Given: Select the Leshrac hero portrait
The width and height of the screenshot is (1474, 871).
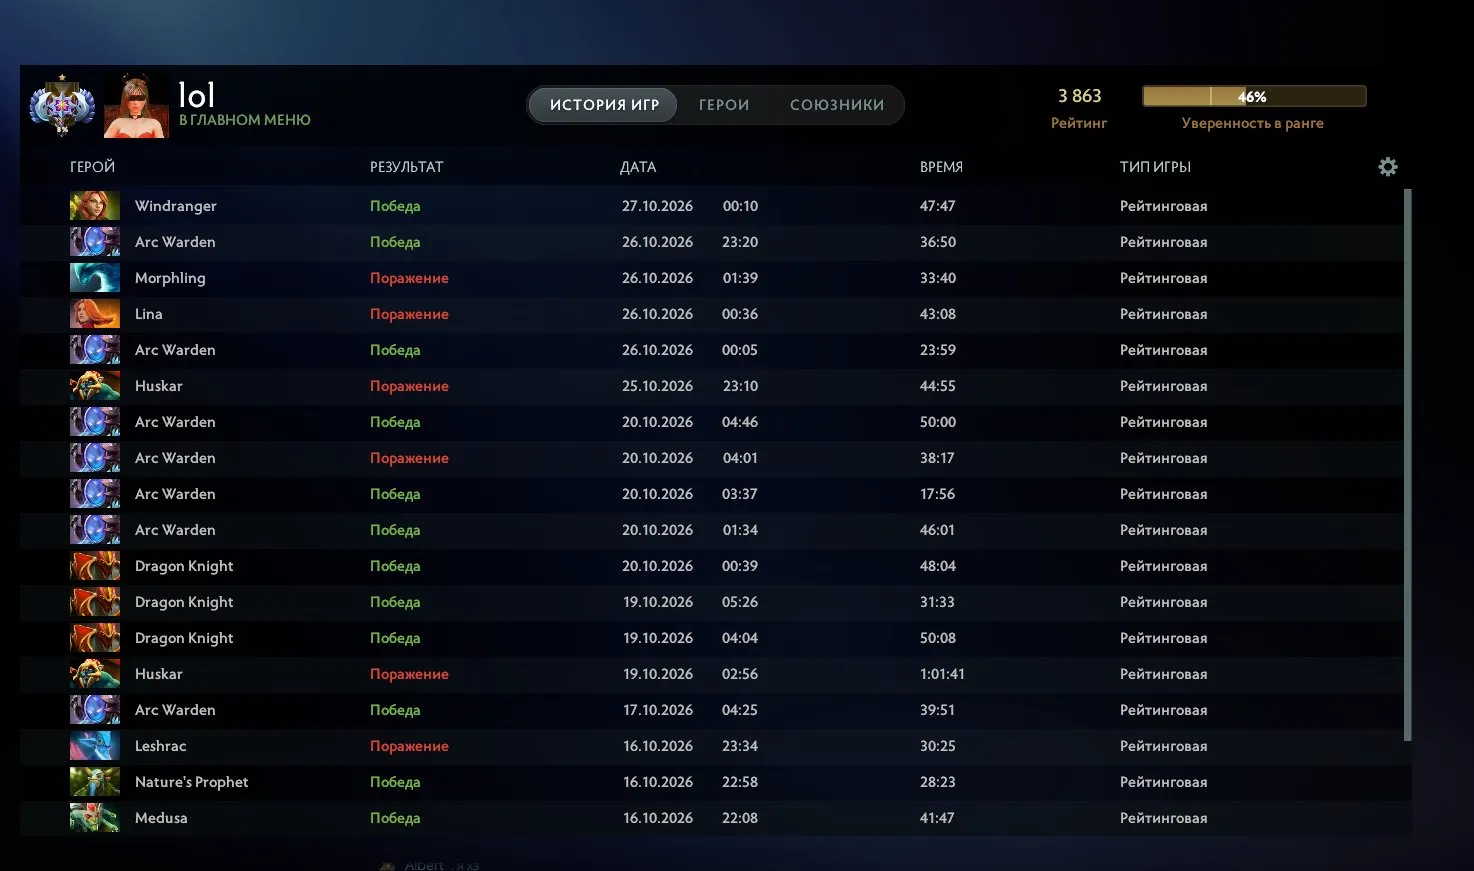Looking at the screenshot, I should pos(95,746).
